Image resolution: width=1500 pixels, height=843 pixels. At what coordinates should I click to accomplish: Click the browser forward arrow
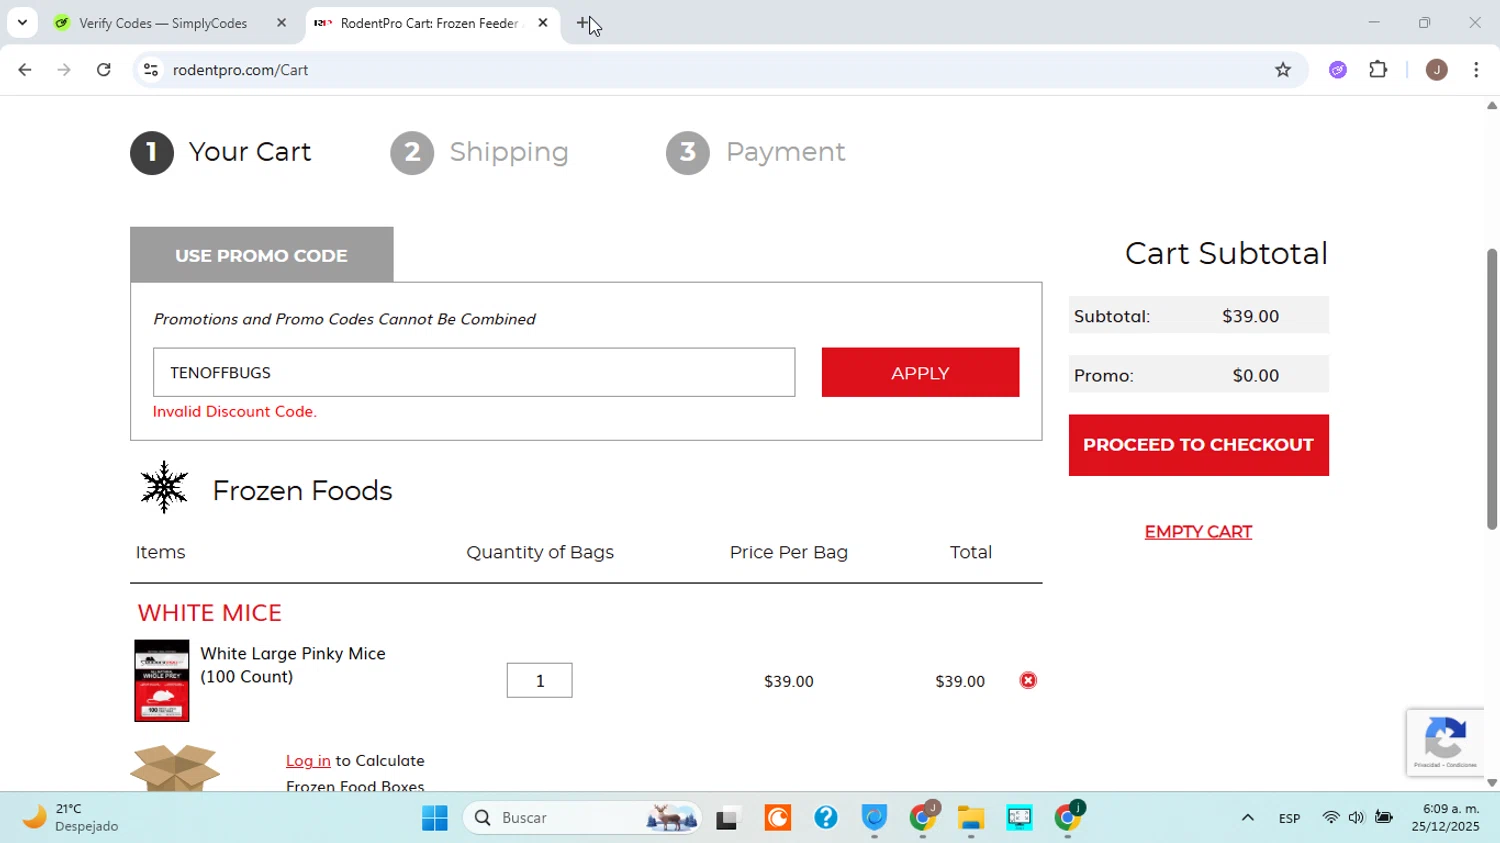[x=64, y=70]
